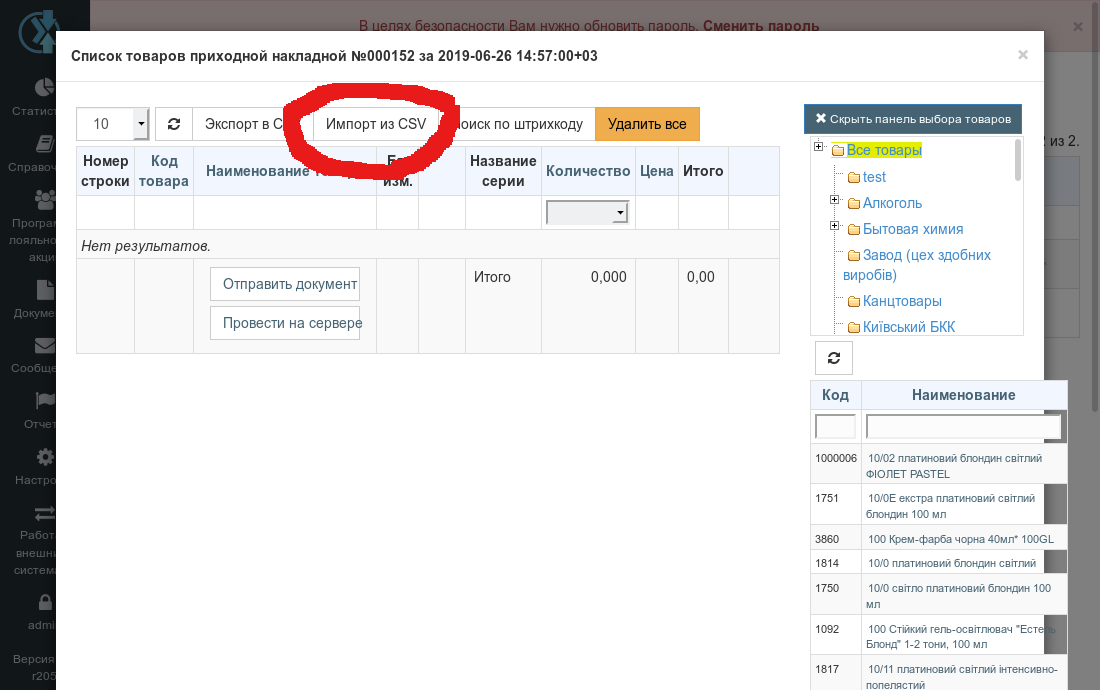Select the Канцтовары folder in the tree
This screenshot has height=690, width=1100.
pyautogui.click(x=901, y=302)
